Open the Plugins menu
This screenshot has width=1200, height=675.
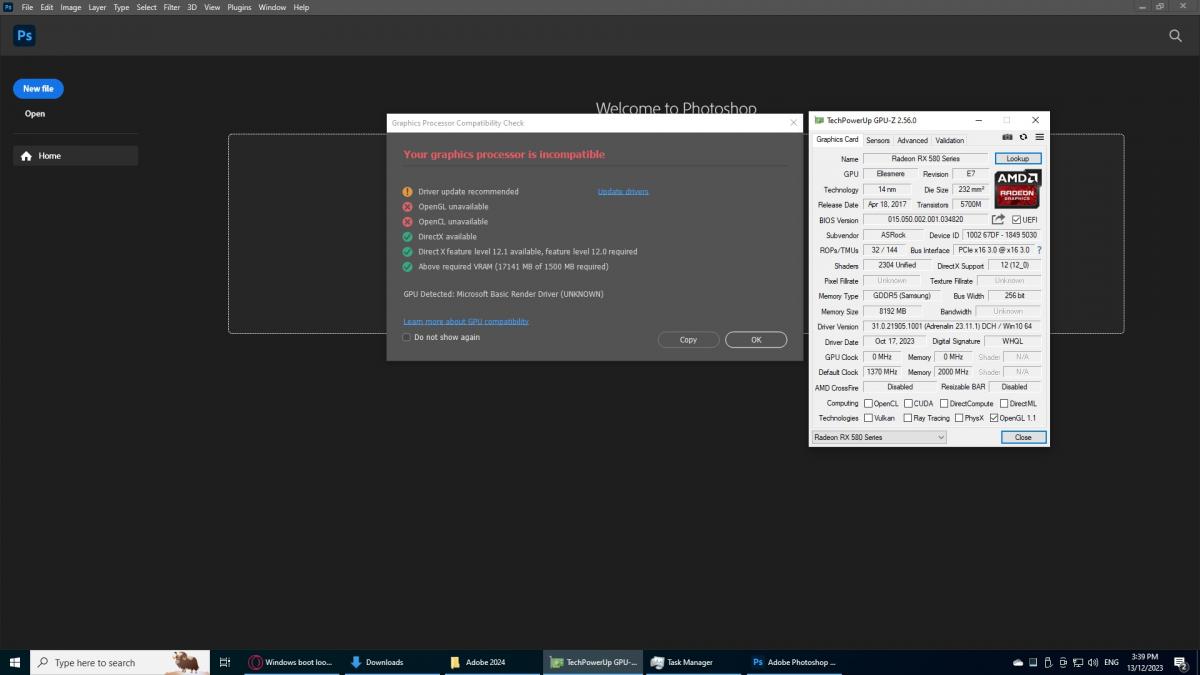pyautogui.click(x=239, y=7)
